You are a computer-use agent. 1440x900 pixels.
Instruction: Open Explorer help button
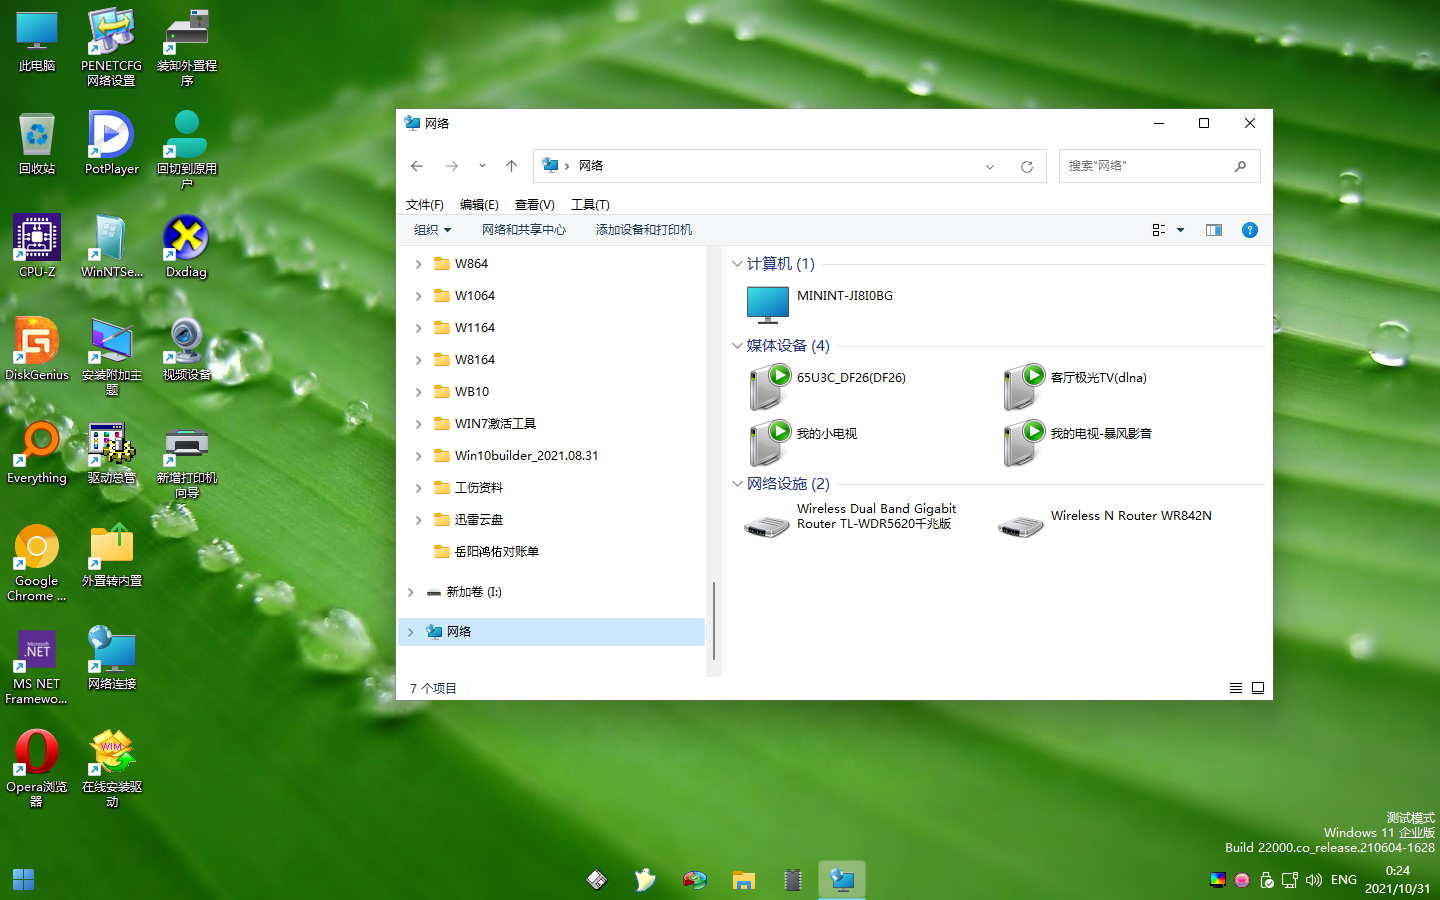[x=1249, y=230]
